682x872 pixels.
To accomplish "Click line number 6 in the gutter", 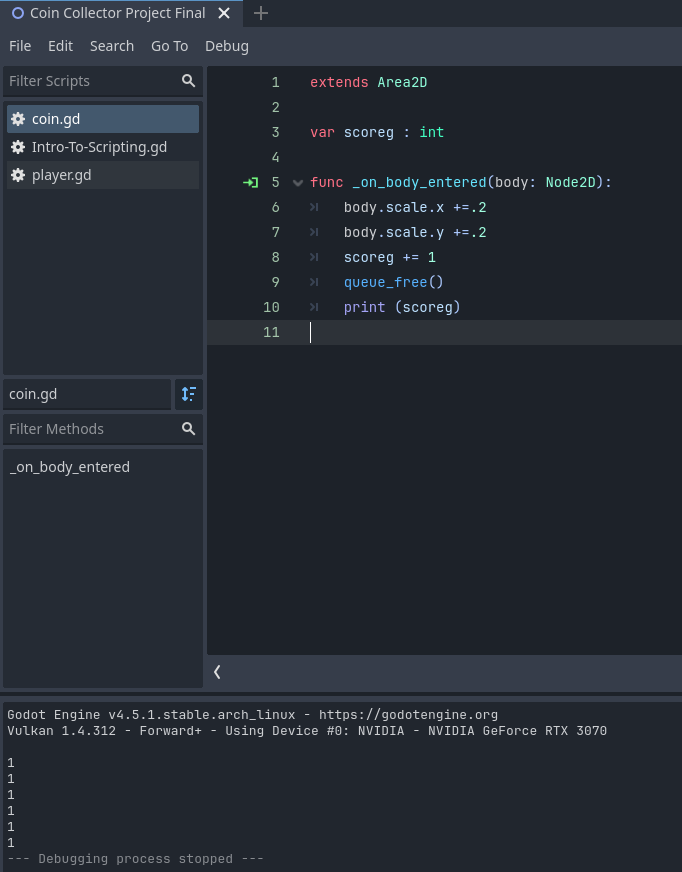I will coord(275,207).
